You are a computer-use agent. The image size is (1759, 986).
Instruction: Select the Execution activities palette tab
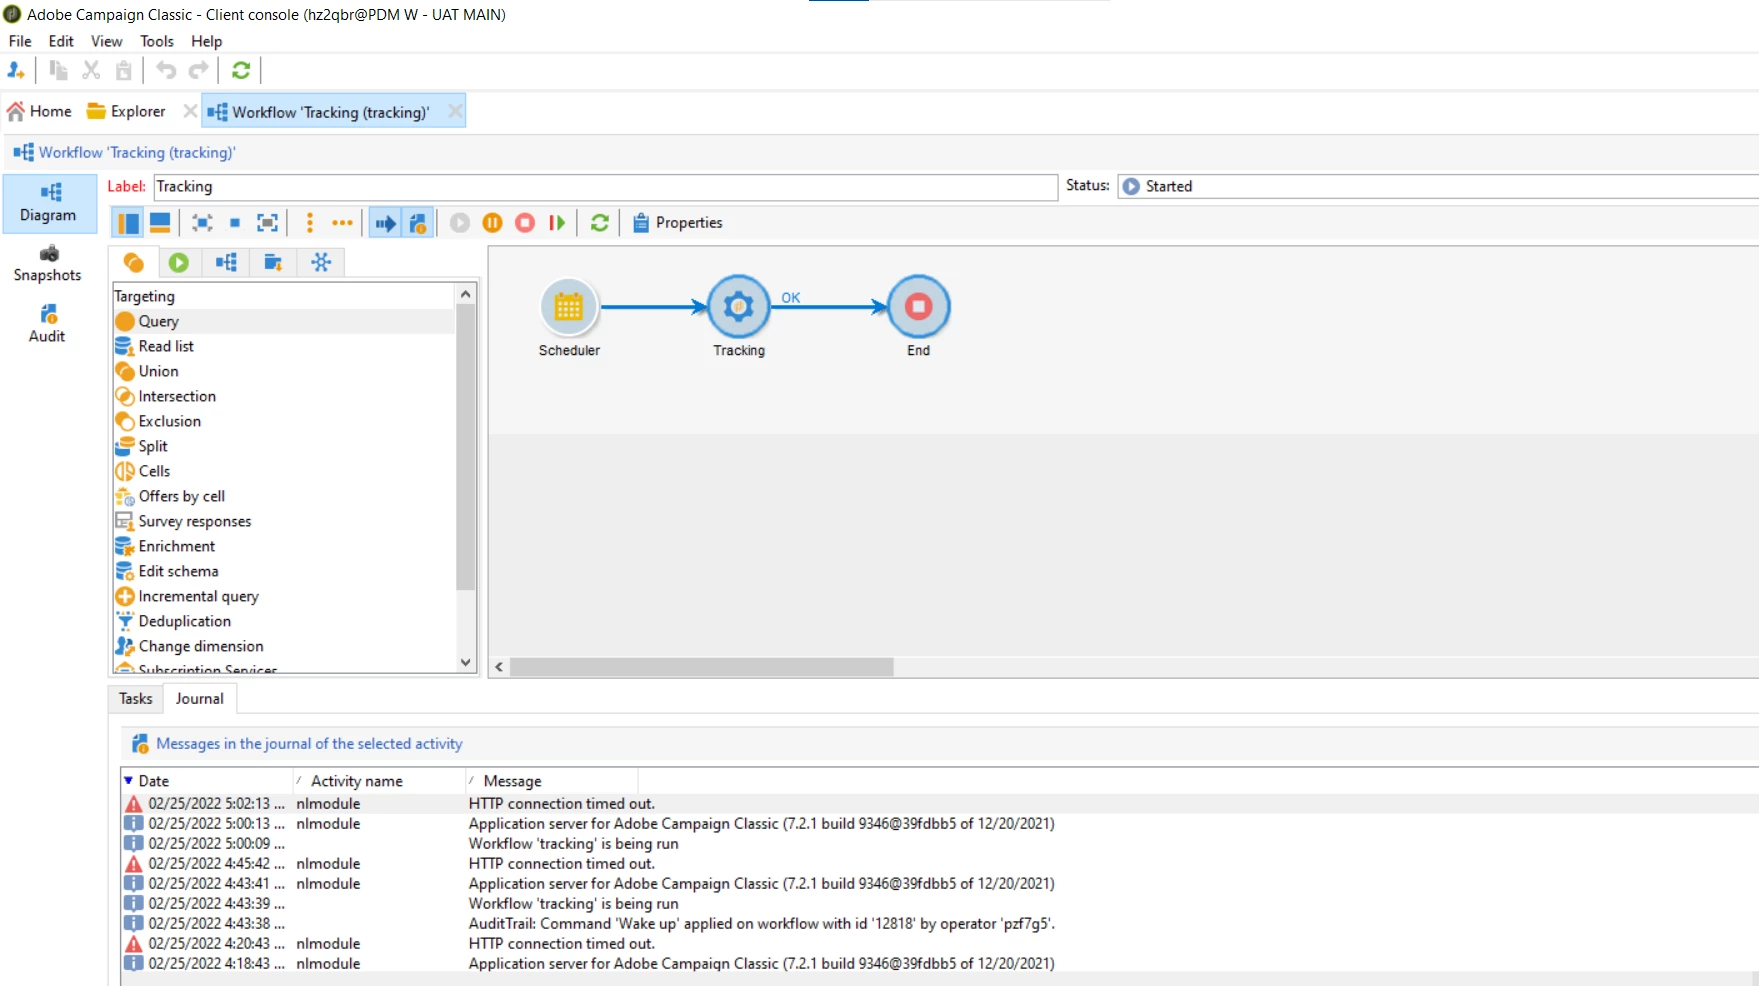[179, 262]
